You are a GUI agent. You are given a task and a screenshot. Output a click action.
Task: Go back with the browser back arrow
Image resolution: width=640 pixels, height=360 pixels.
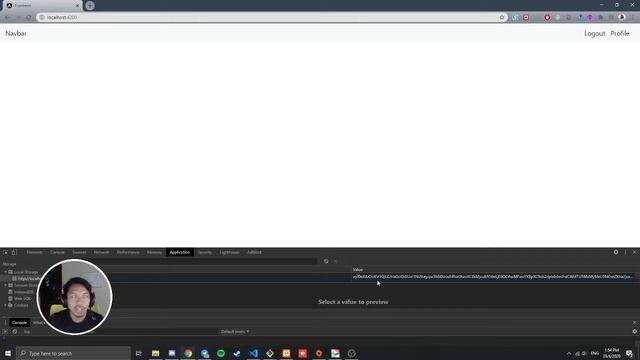tap(7, 17)
